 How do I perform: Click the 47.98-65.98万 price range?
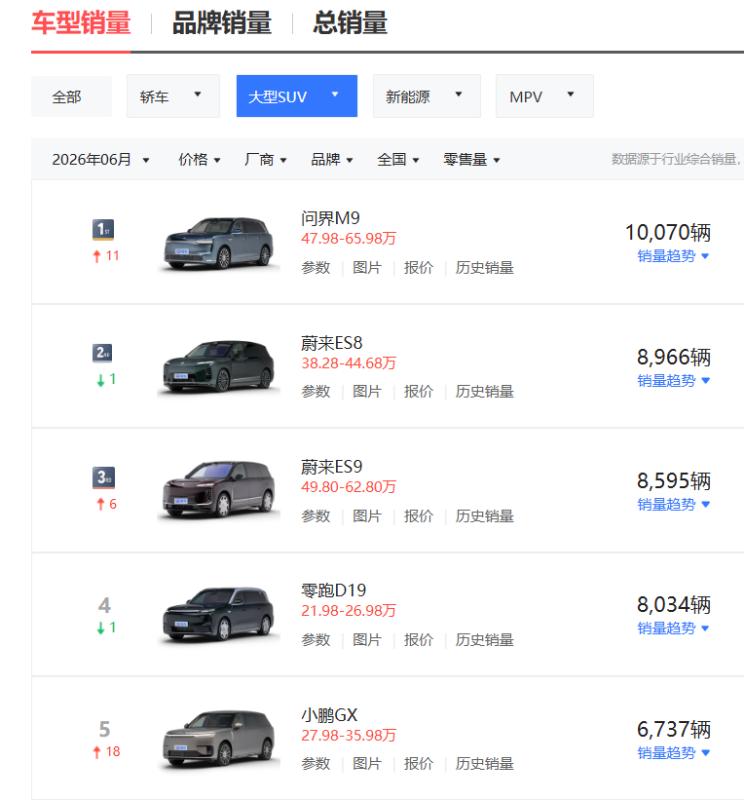[349, 238]
